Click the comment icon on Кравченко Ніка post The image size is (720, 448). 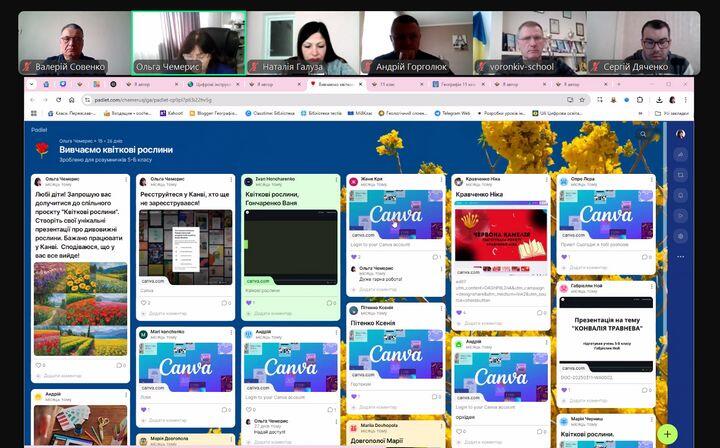pyautogui.click(x=539, y=313)
